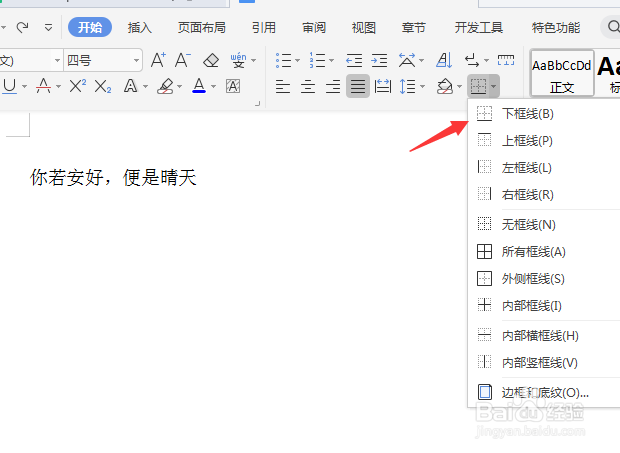This screenshot has height=453, width=620.
Task: Click the bullet list icon
Action: click(x=284, y=60)
